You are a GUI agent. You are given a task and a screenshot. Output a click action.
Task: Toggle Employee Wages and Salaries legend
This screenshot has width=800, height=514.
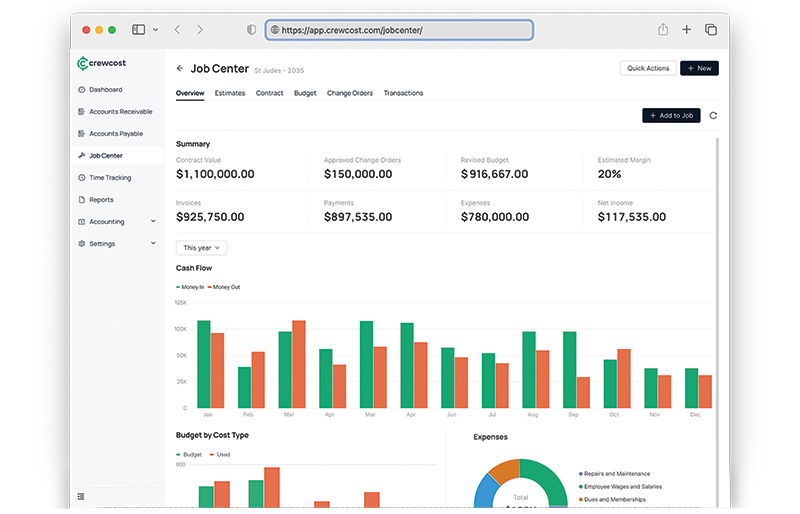point(620,486)
